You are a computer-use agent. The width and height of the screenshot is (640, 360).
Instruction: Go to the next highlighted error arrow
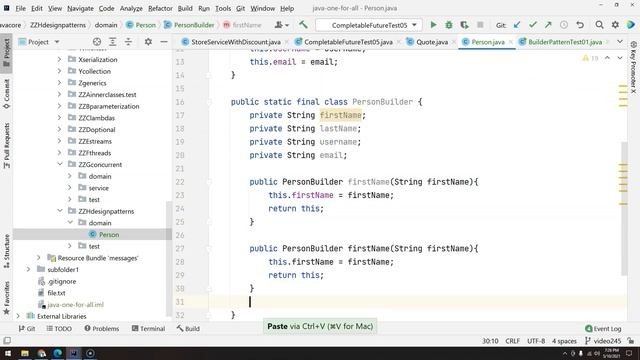point(620,58)
